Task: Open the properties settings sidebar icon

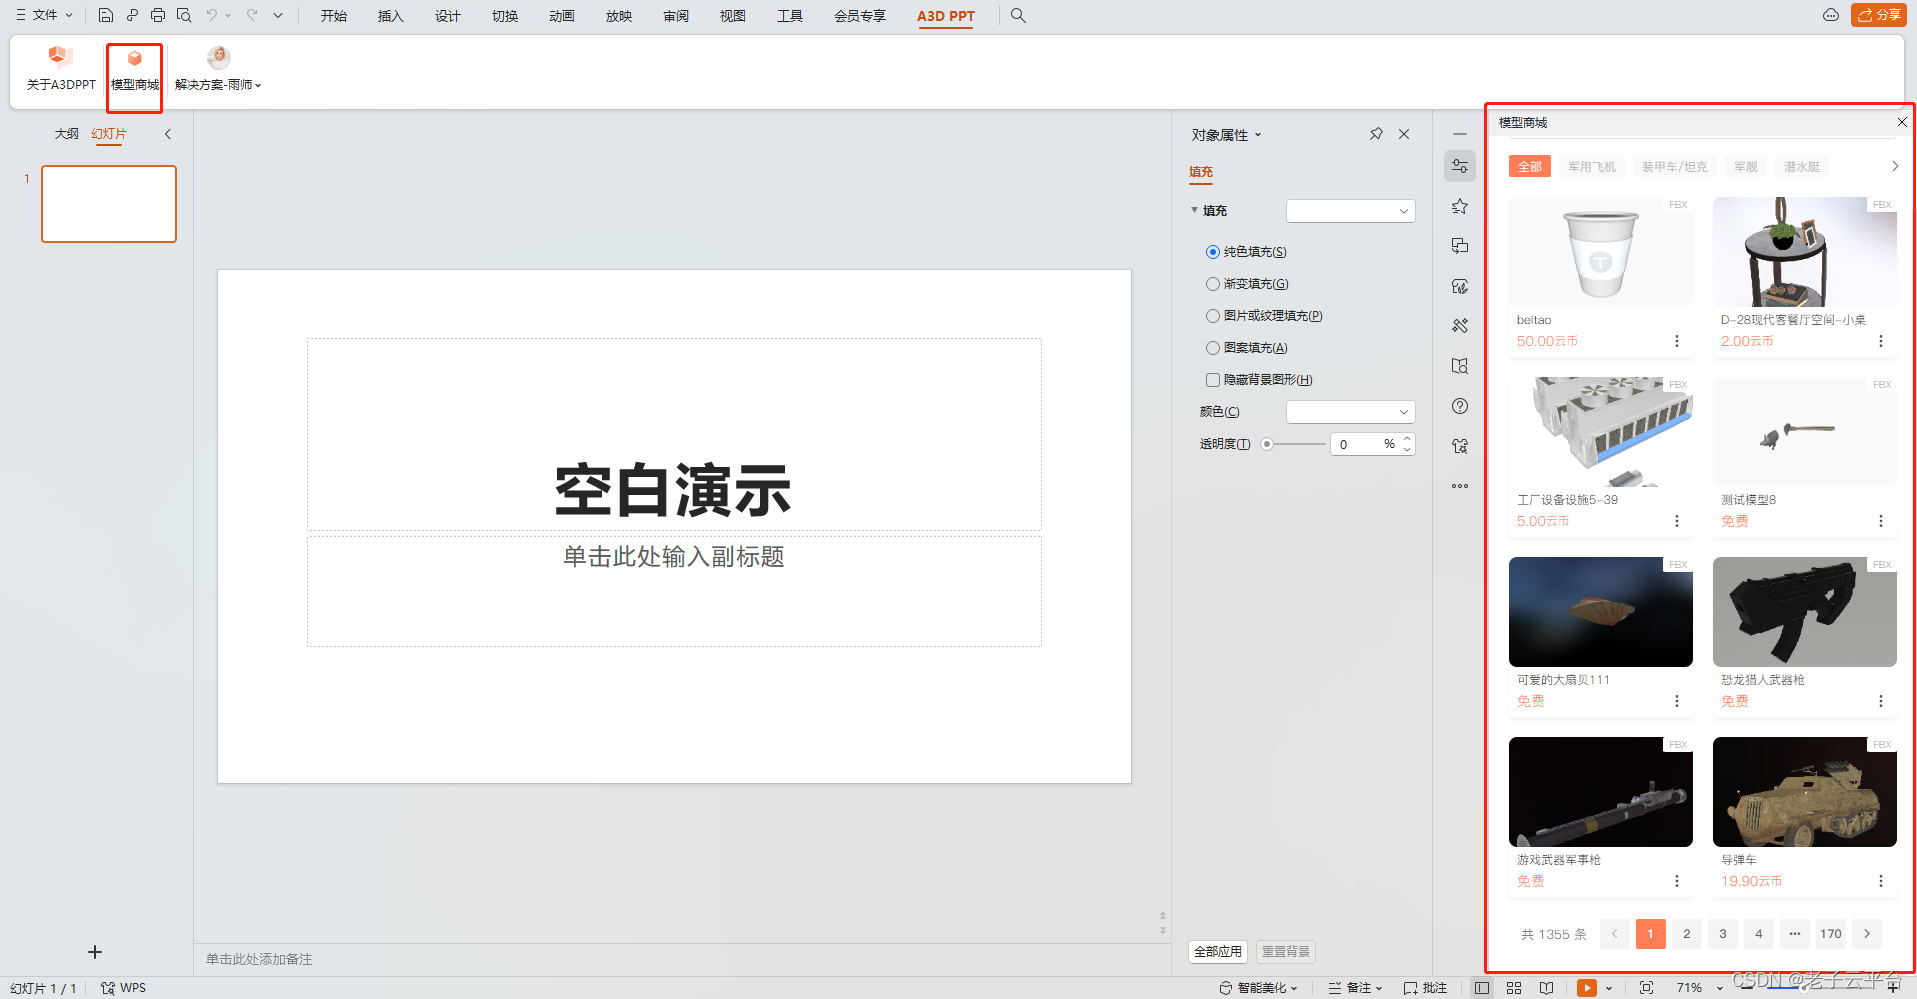Action: pyautogui.click(x=1460, y=166)
